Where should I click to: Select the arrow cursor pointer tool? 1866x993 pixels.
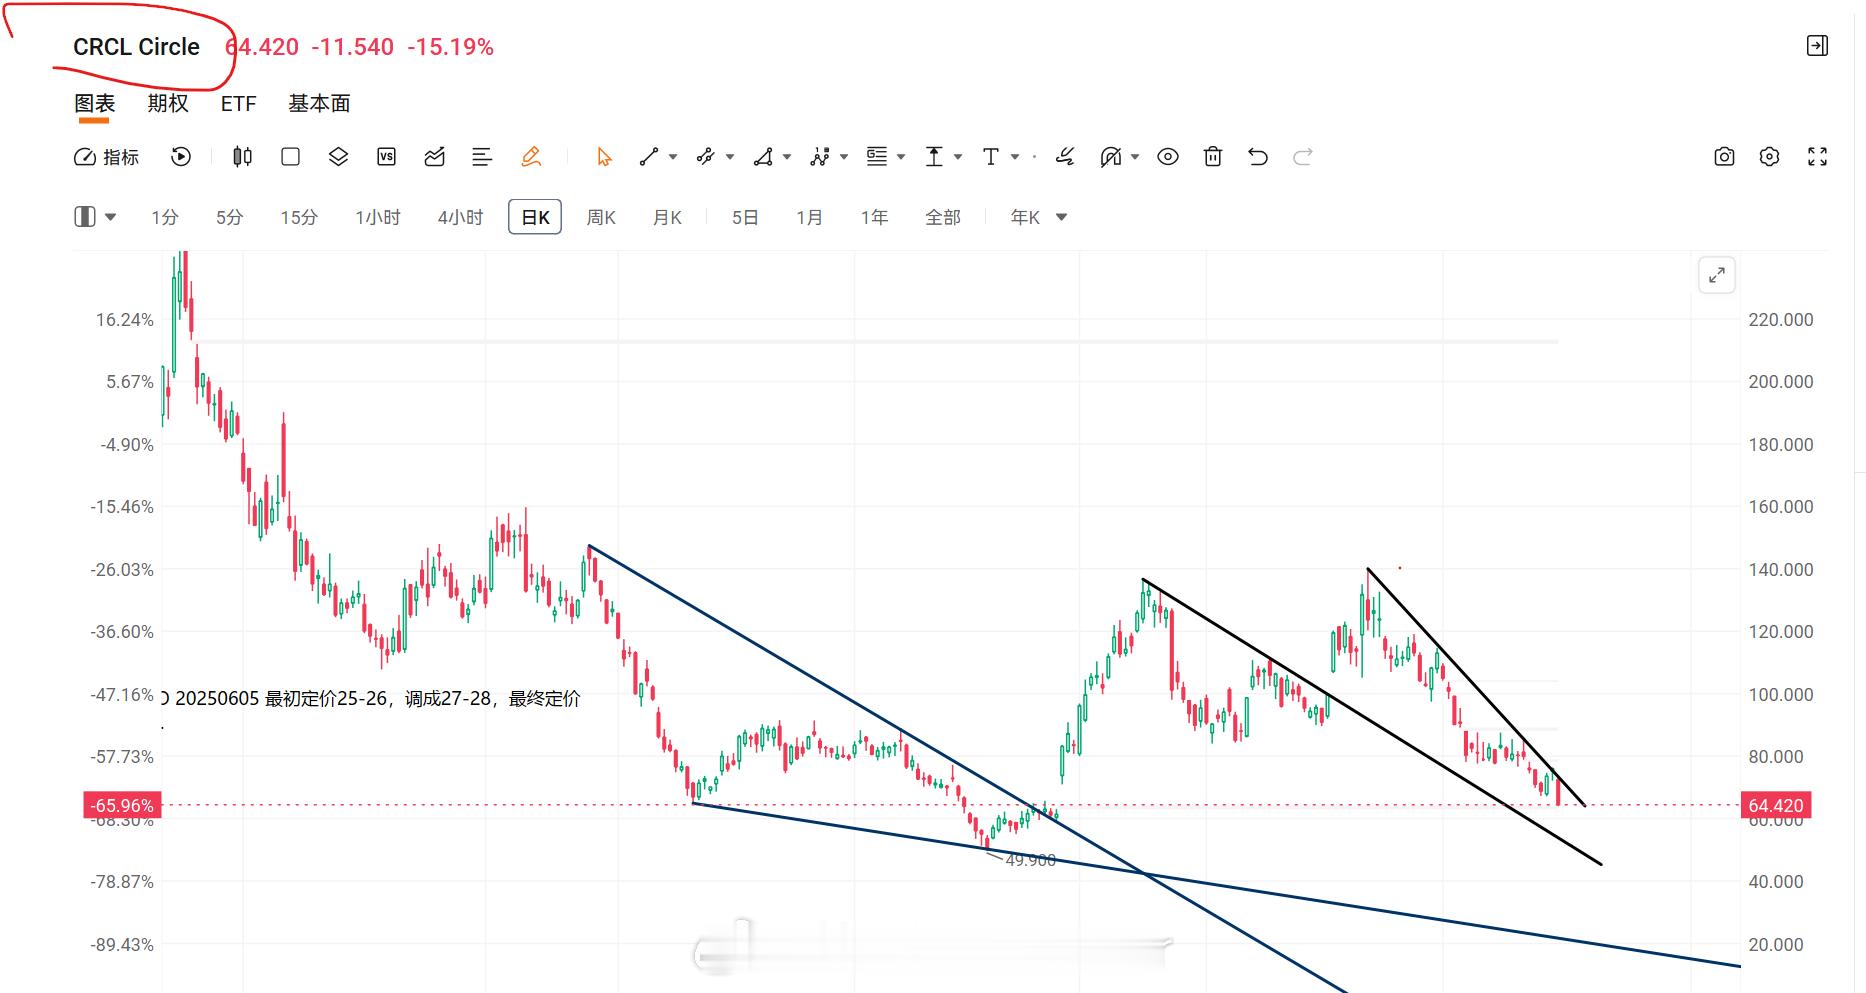pyautogui.click(x=604, y=157)
